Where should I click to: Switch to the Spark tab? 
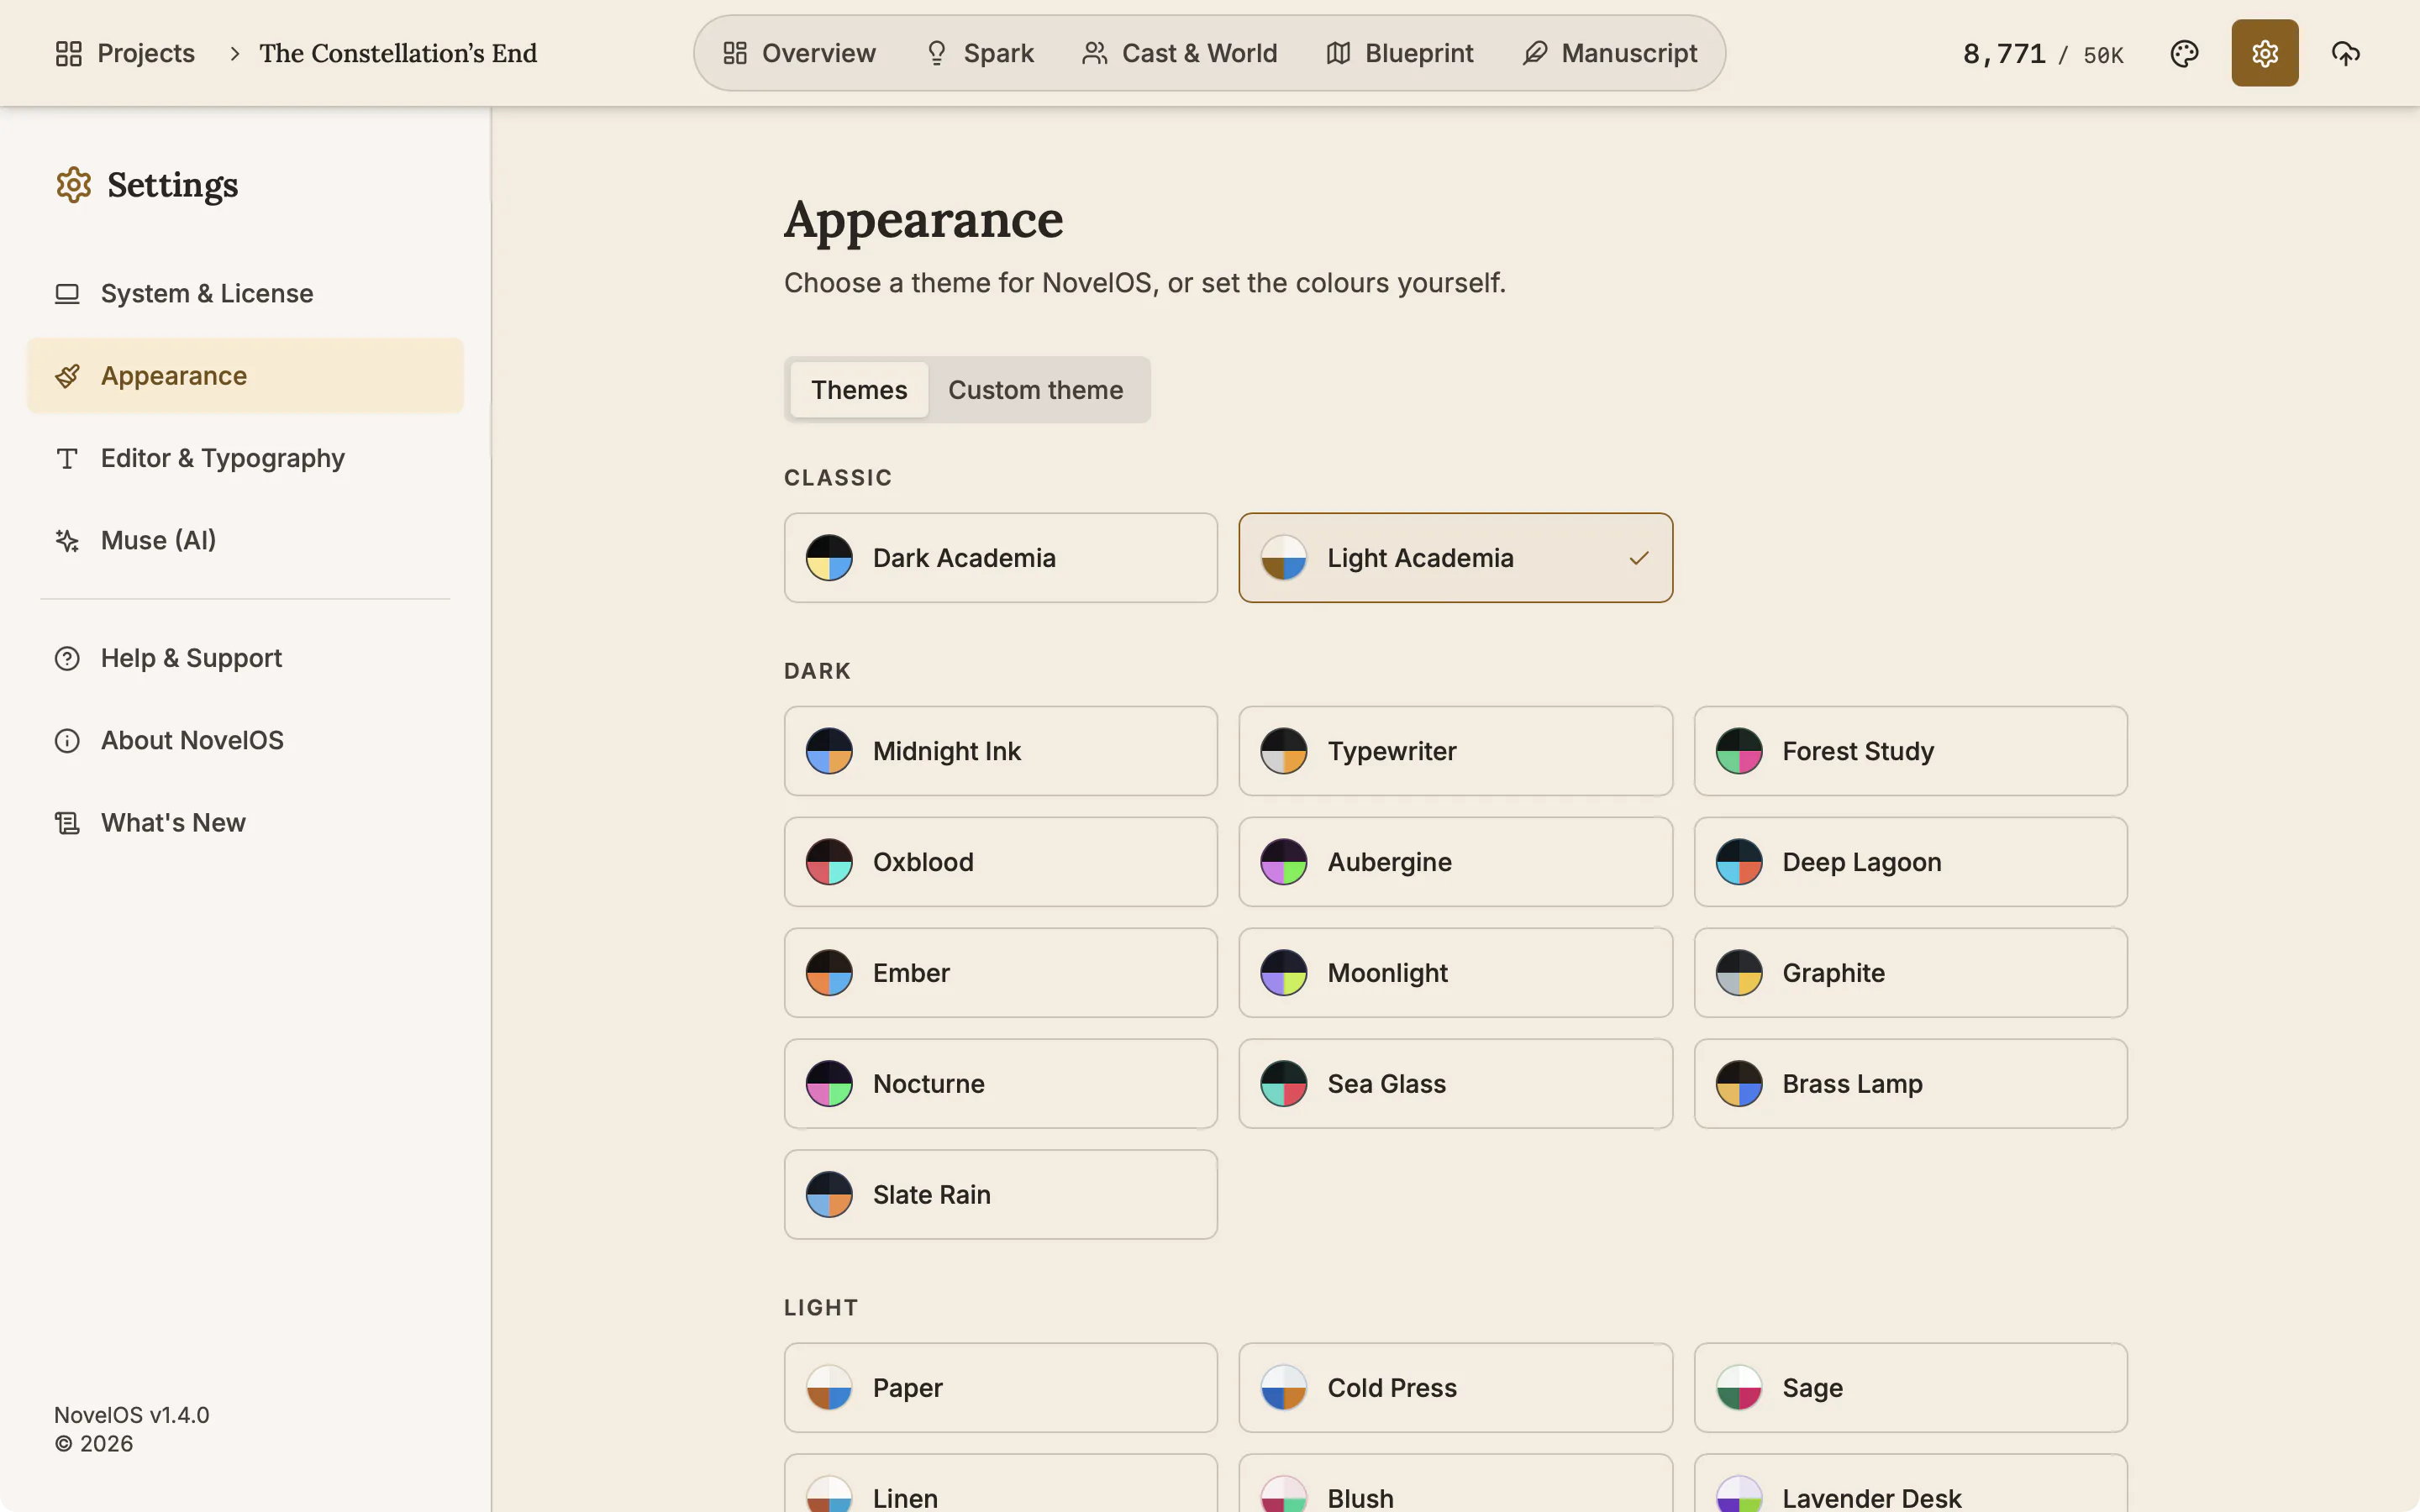(x=979, y=53)
